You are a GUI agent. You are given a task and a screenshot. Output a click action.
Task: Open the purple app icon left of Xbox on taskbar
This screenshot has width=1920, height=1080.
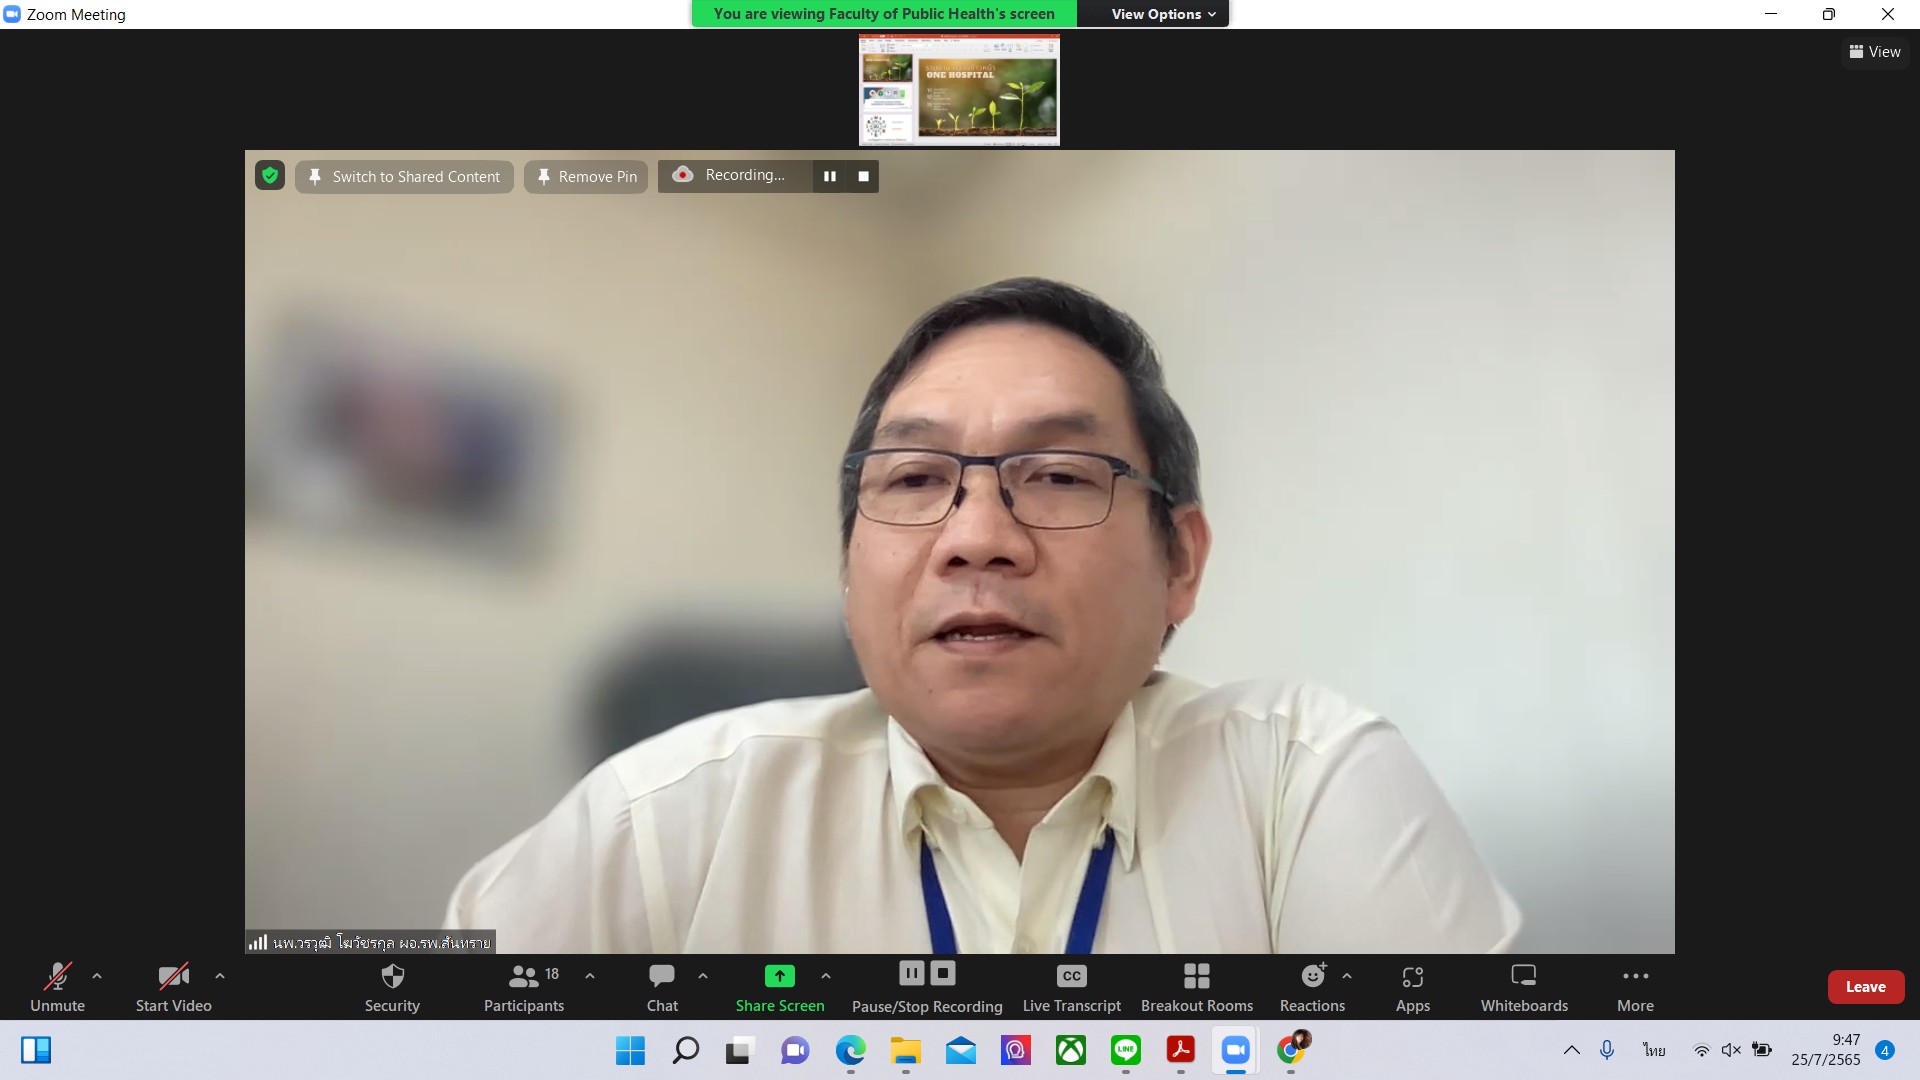1015,1050
